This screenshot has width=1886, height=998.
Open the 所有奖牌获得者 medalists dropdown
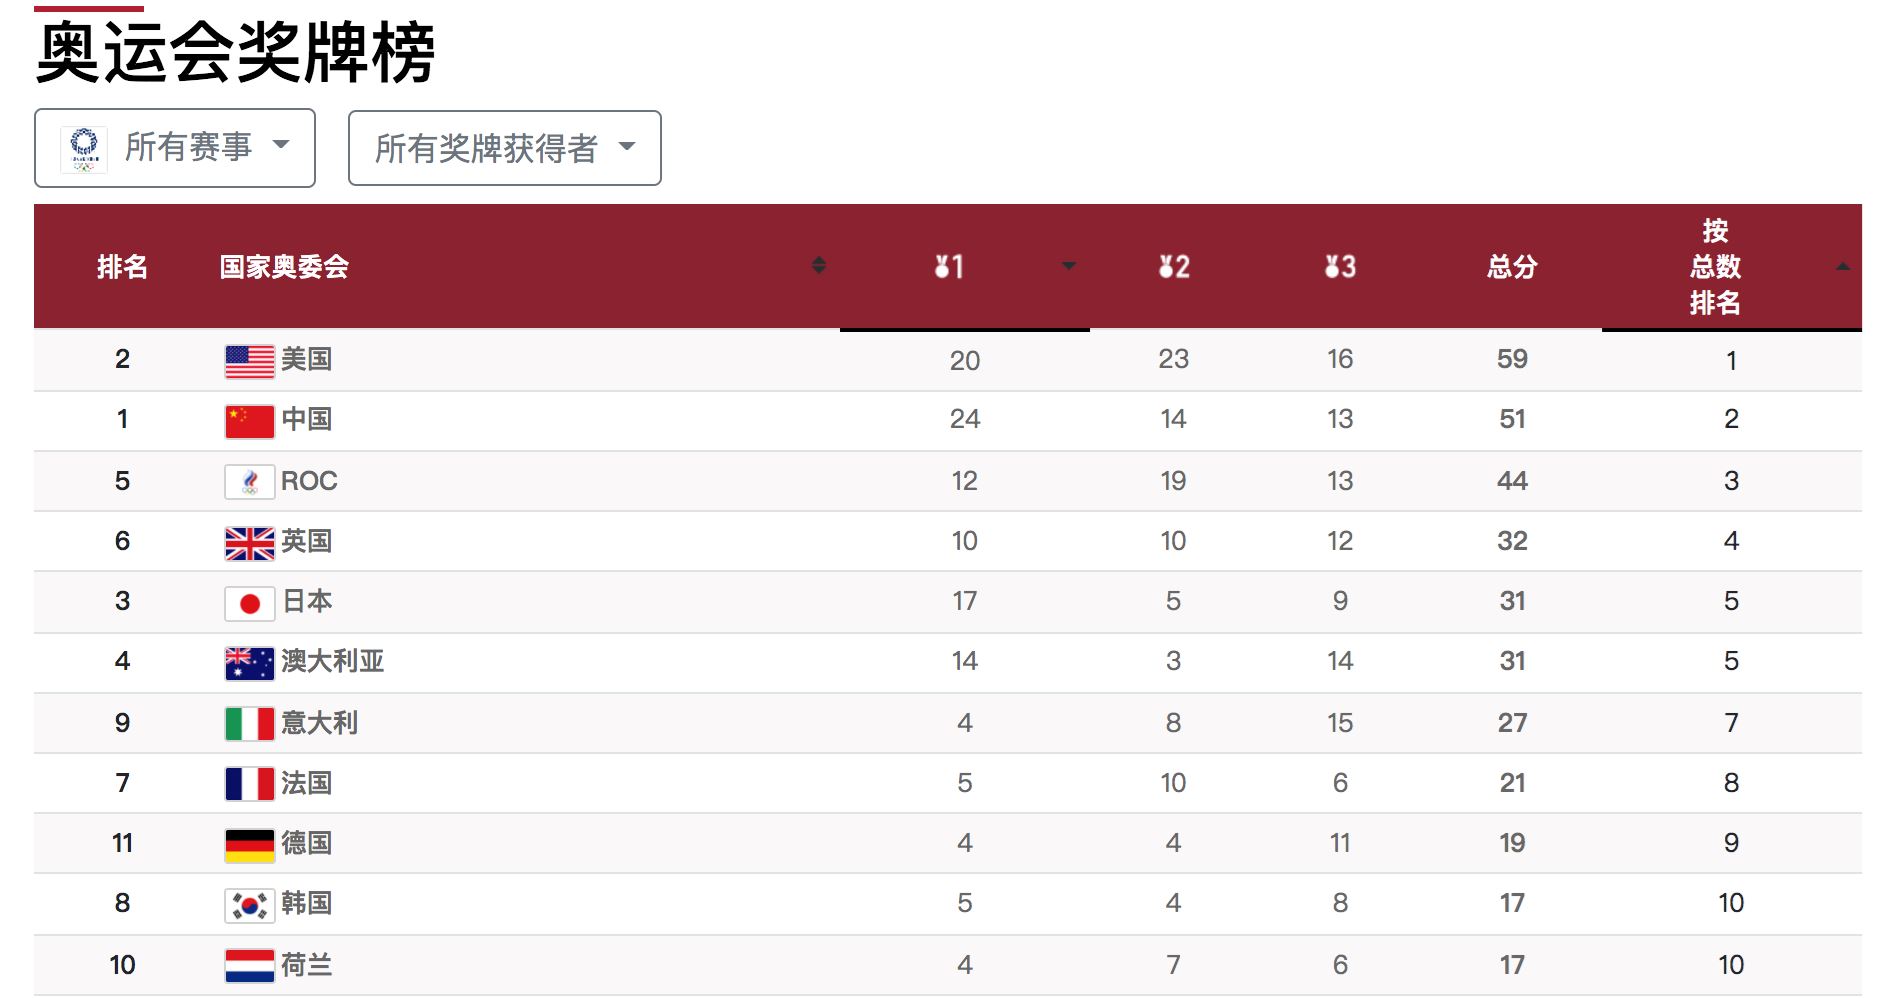click(x=504, y=148)
